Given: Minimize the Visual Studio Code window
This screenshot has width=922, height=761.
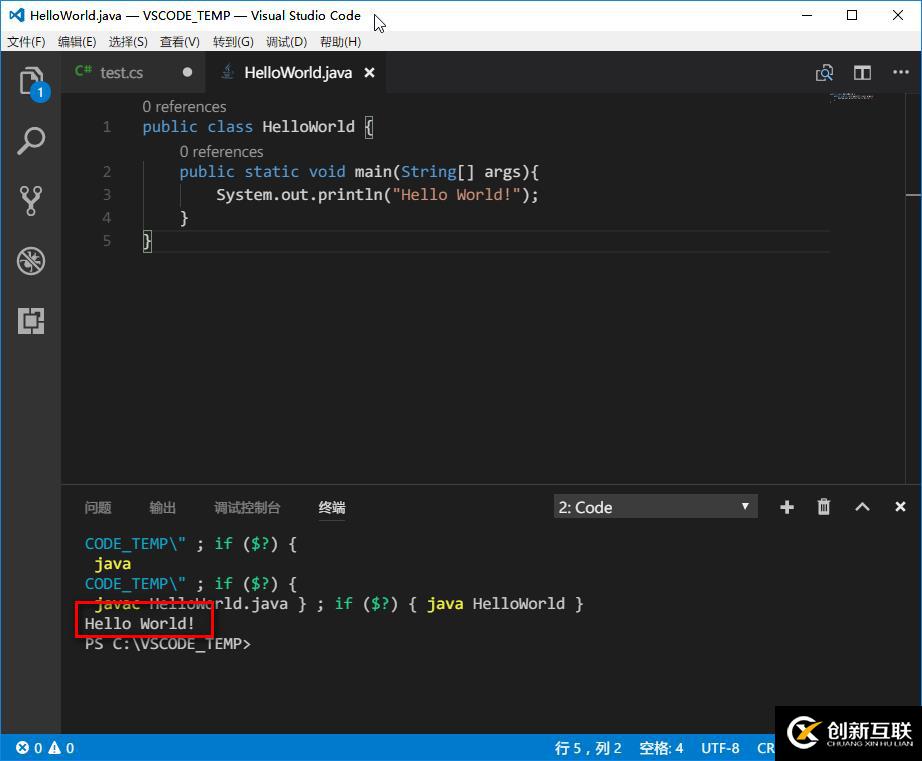Looking at the screenshot, I should tap(807, 15).
